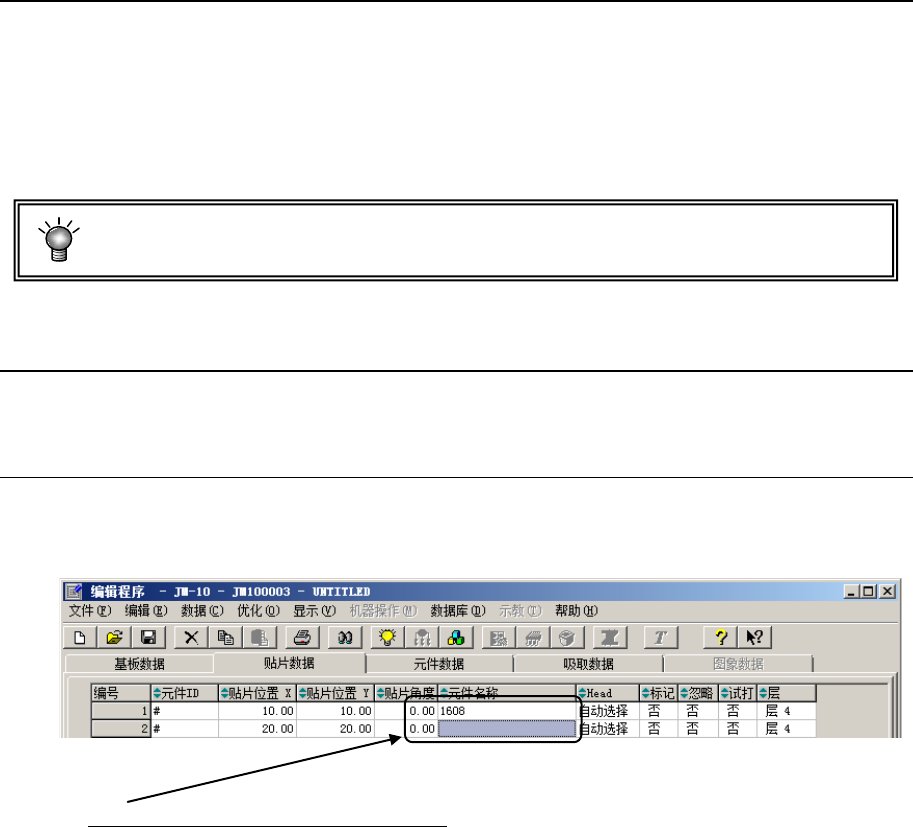Click the Save floppy disk icon
Image resolution: width=913 pixels, height=827 pixels.
point(148,638)
